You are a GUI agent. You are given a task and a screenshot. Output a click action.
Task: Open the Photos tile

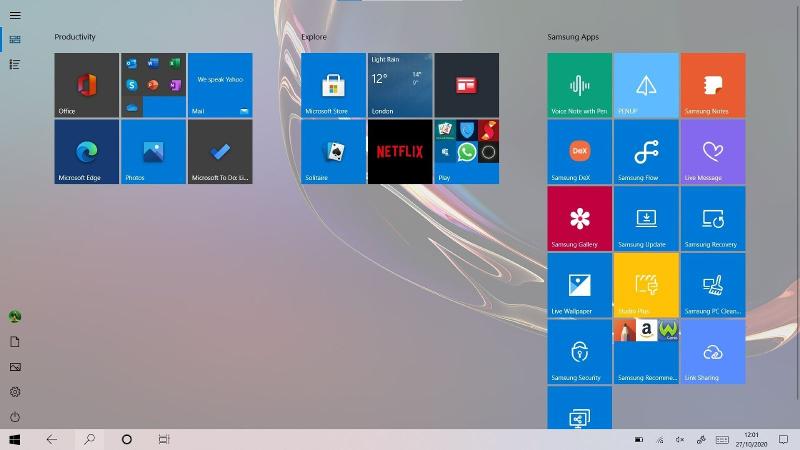[x=153, y=152]
